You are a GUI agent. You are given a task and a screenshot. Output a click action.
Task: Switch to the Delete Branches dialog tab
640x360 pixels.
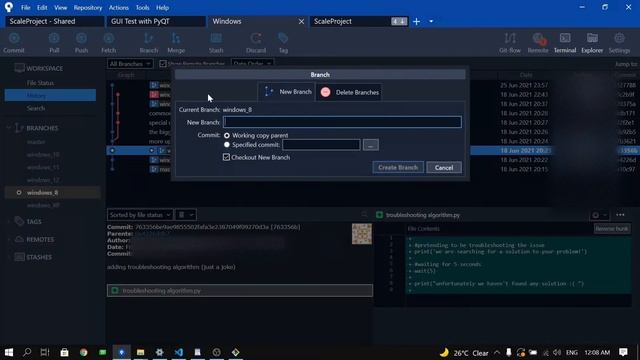point(349,92)
